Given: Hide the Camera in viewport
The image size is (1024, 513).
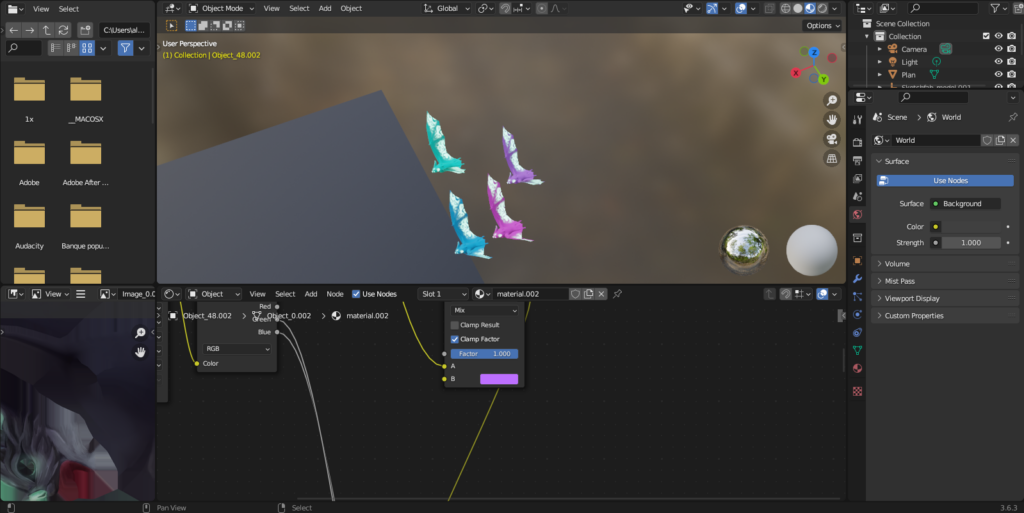Looking at the screenshot, I should pos(998,49).
